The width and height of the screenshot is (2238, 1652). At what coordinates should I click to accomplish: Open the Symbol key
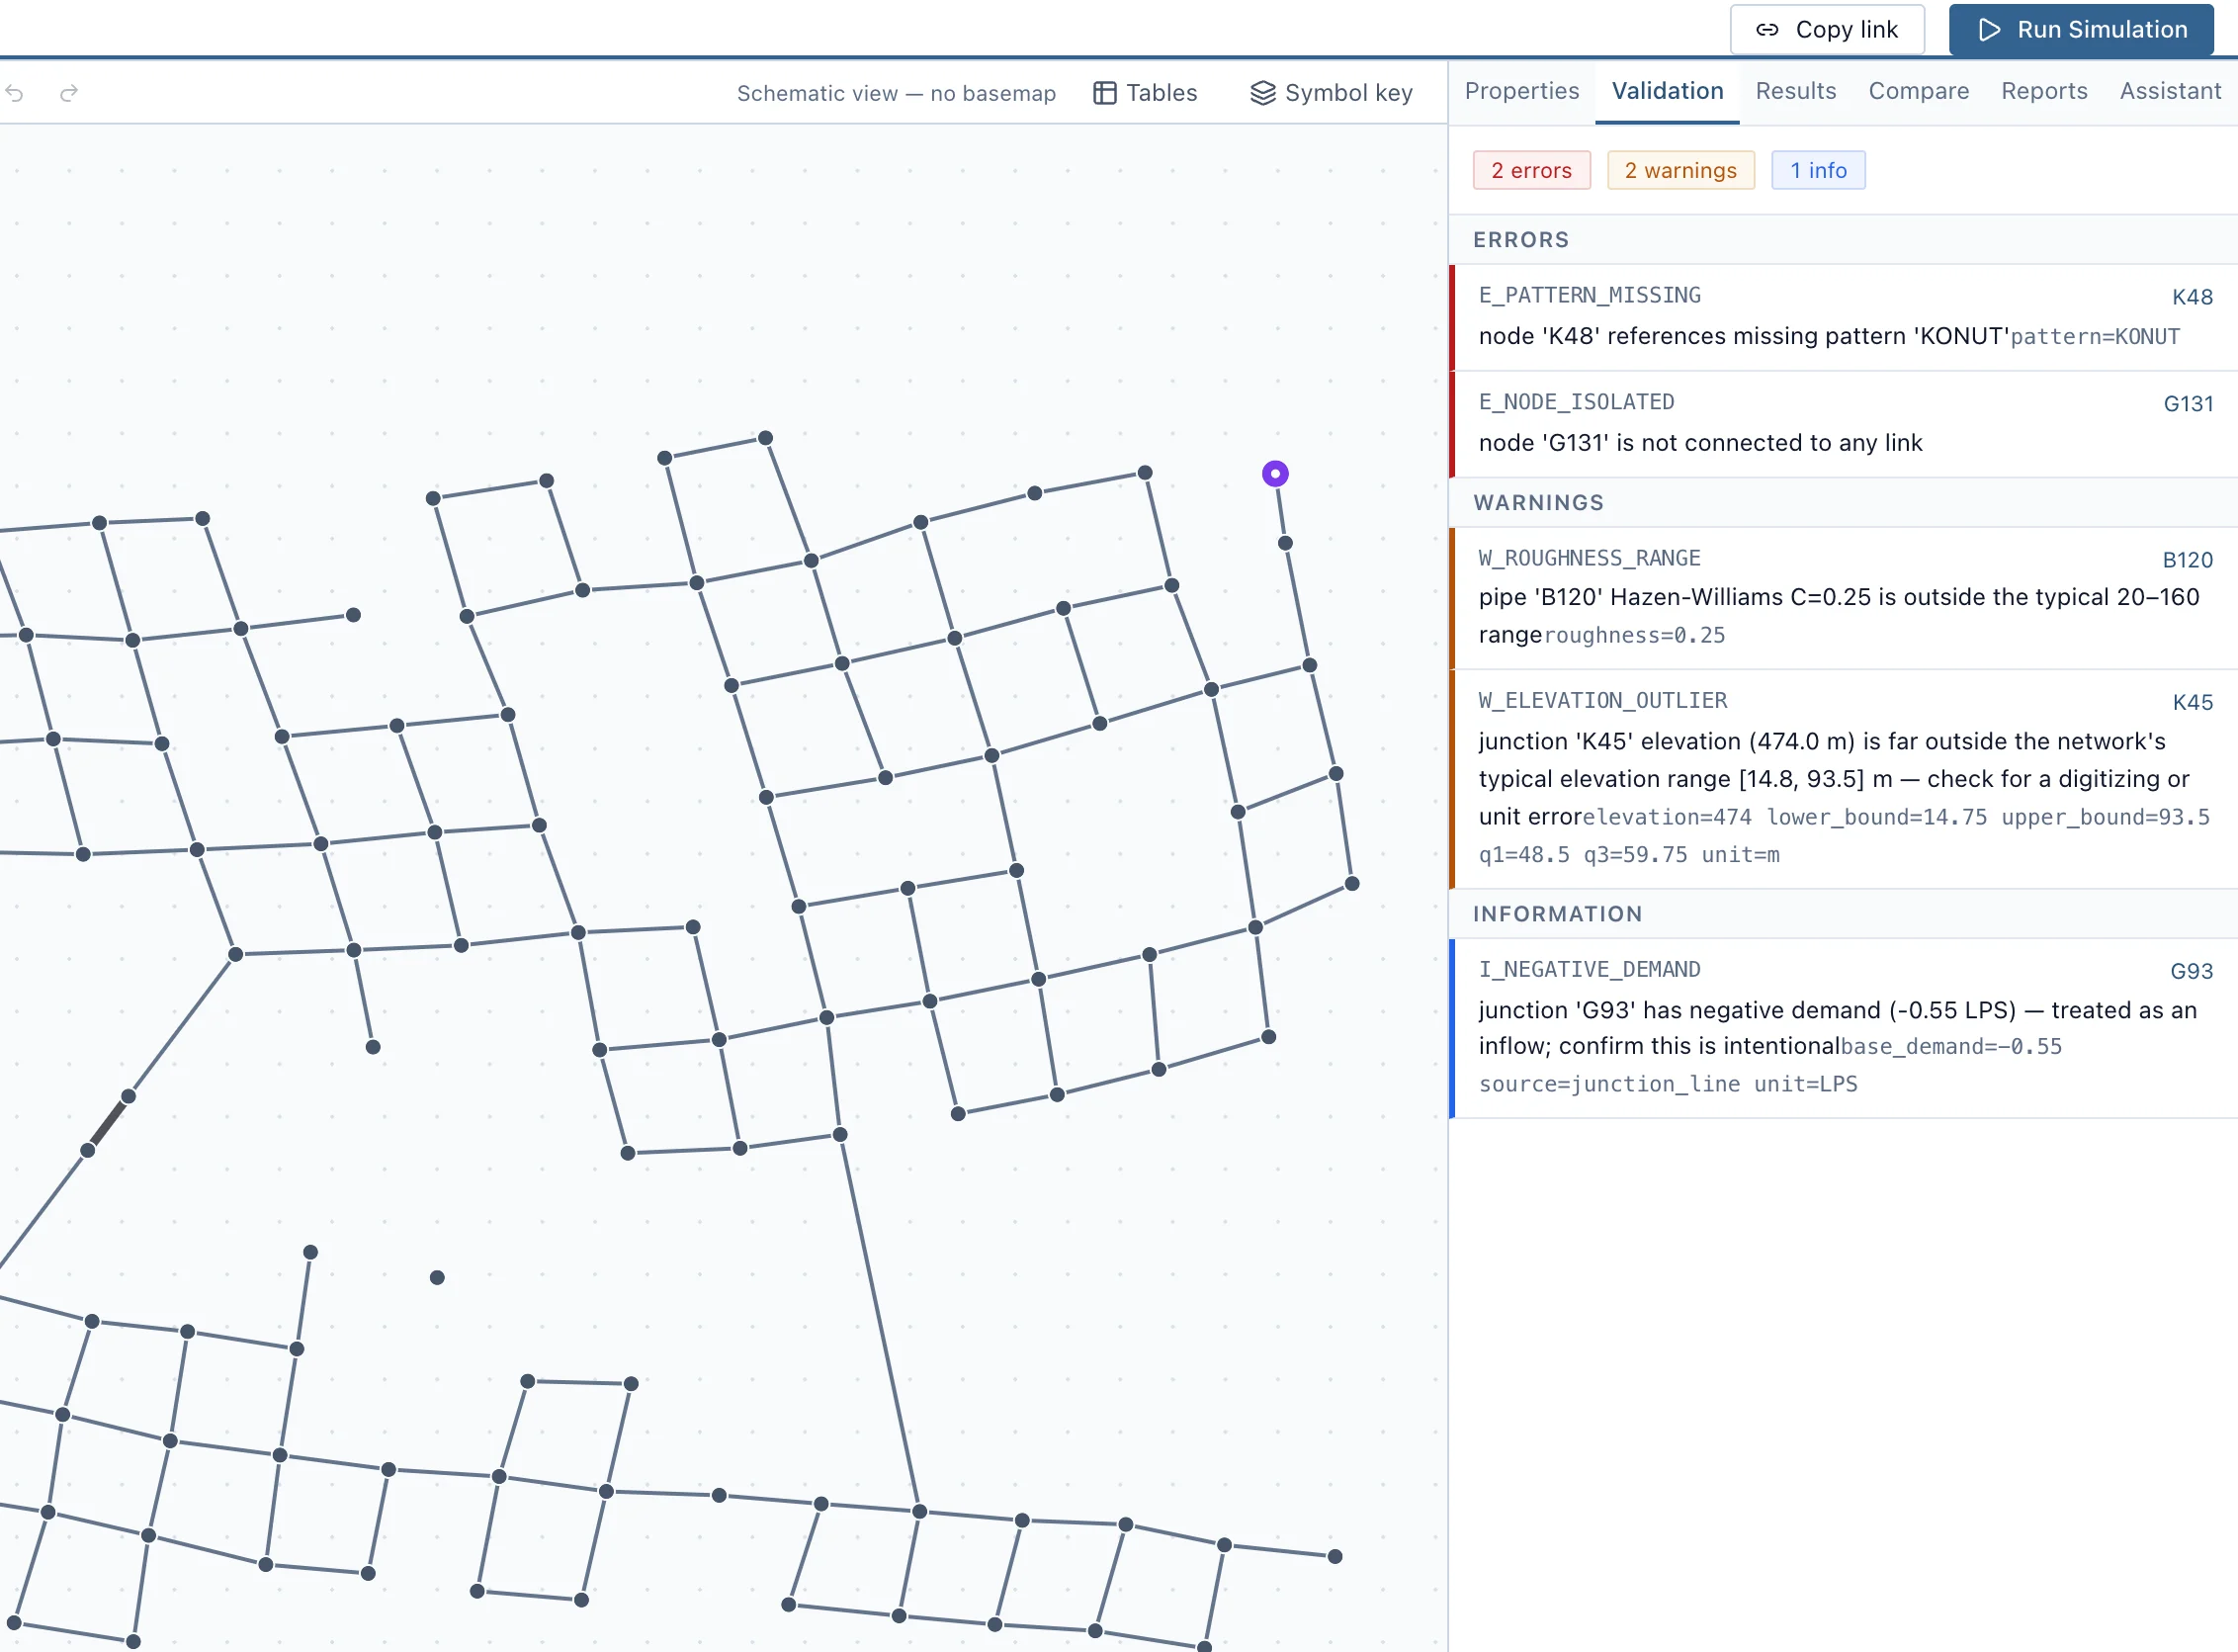click(1331, 93)
